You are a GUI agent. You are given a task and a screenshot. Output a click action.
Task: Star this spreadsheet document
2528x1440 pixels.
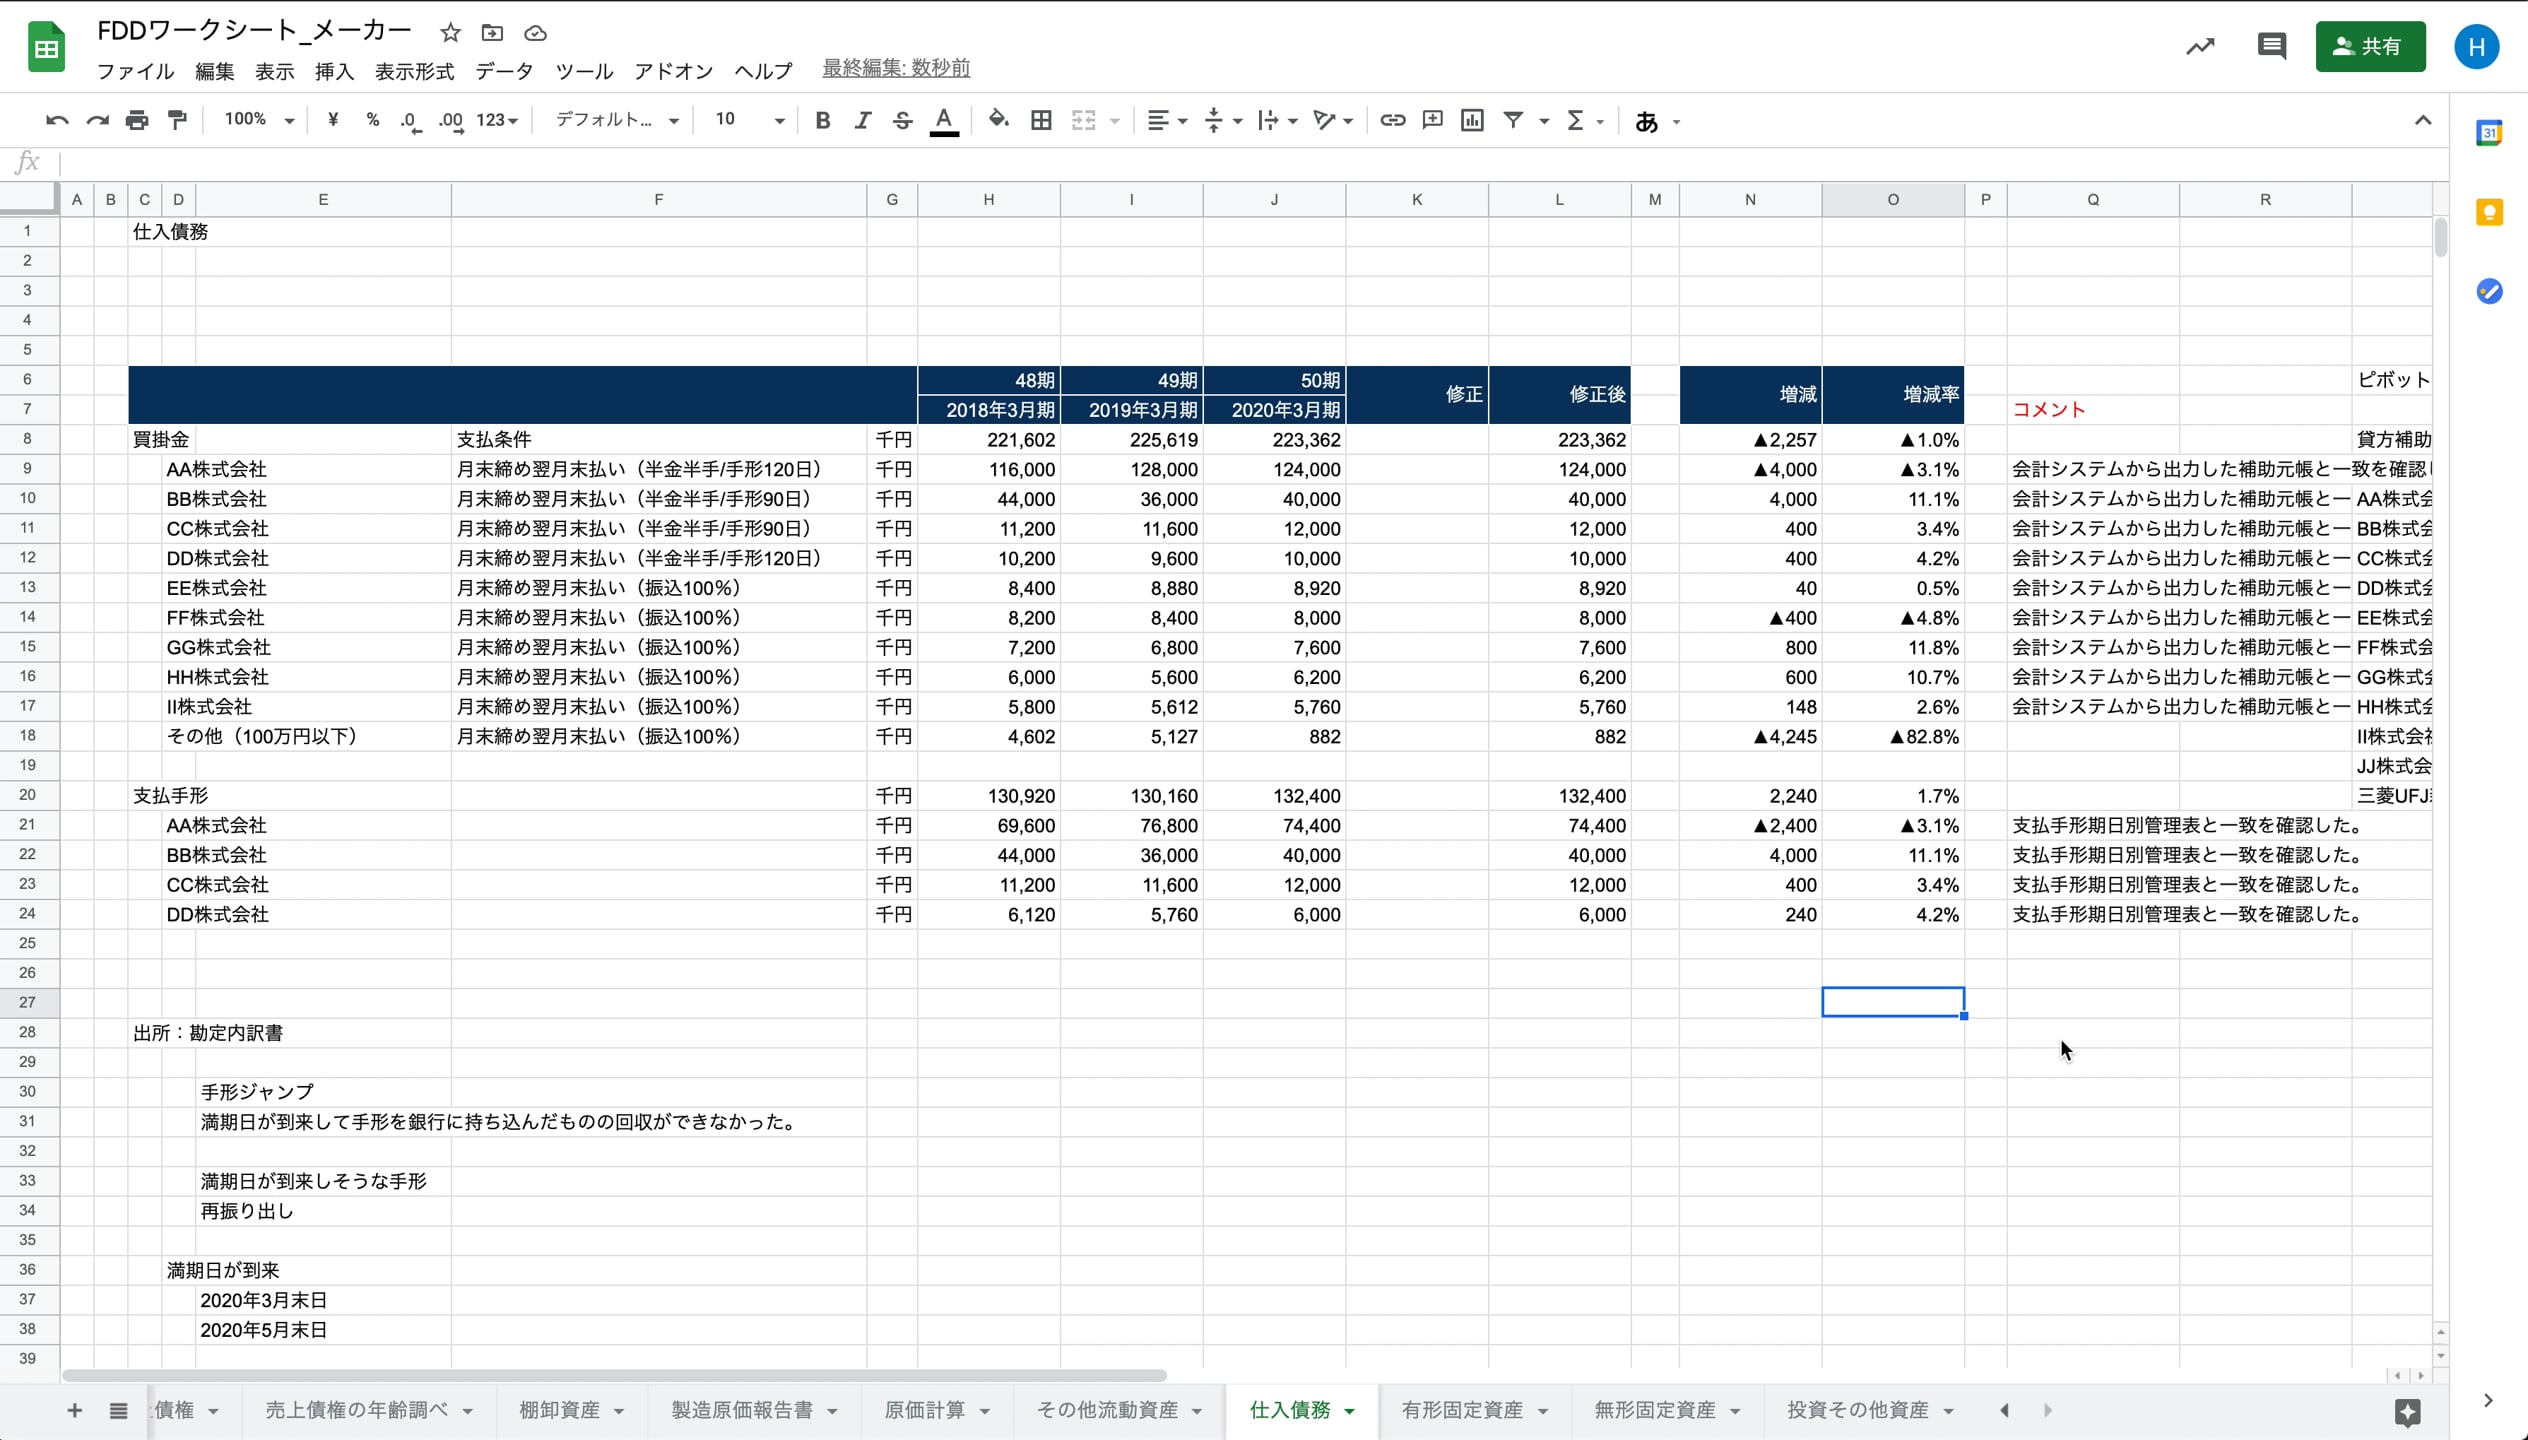point(450,33)
